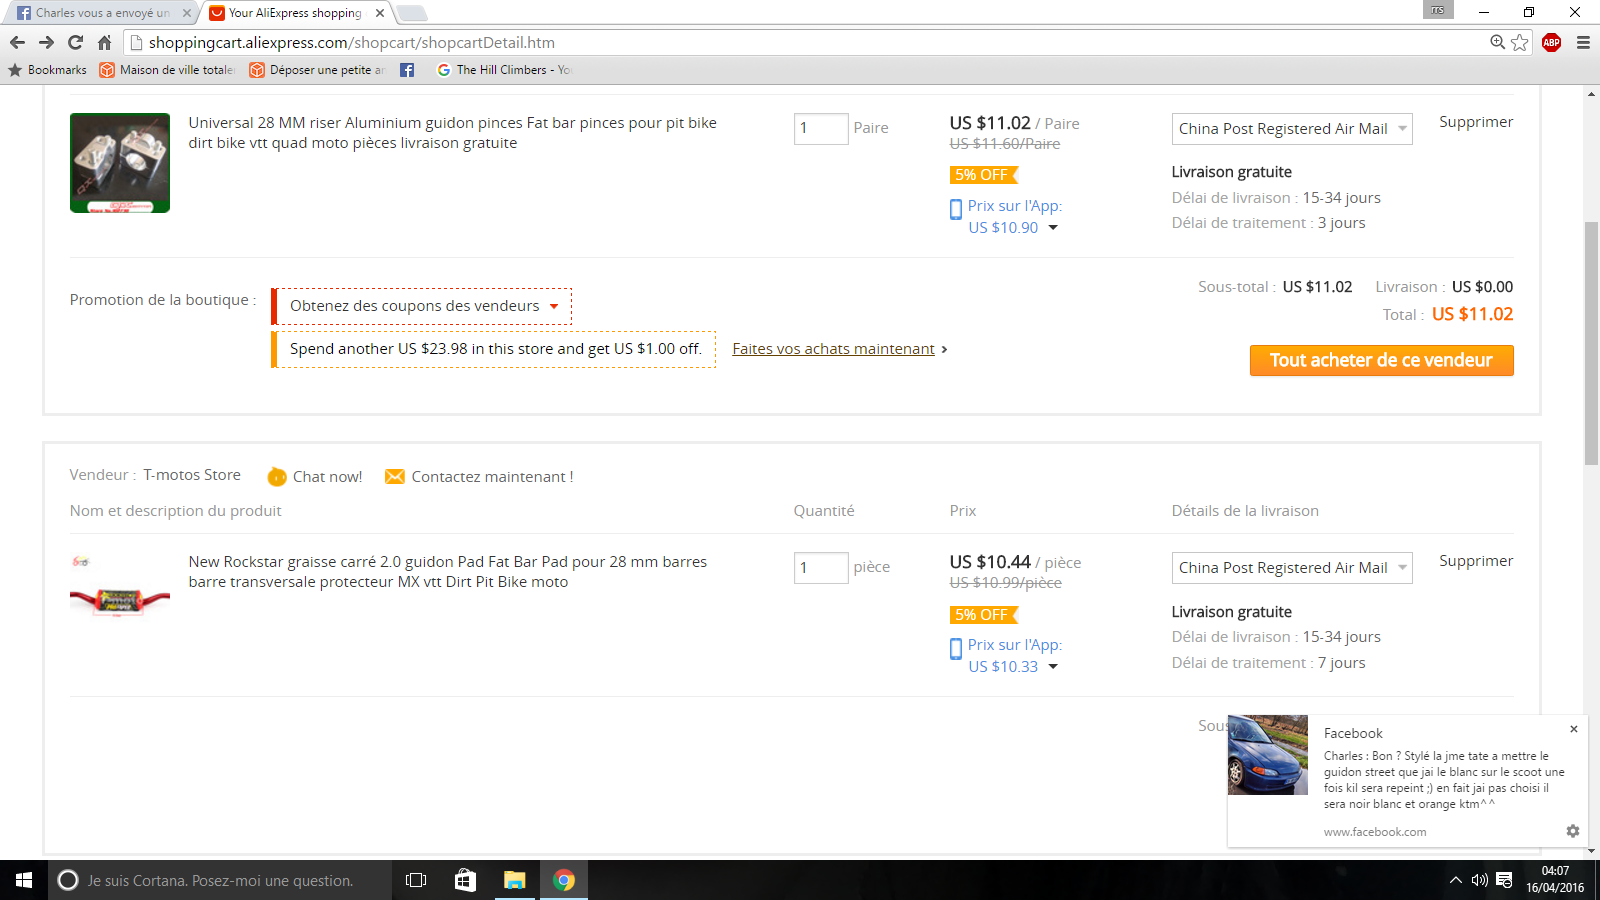The width and height of the screenshot is (1600, 900).
Task: Open the Chrome menu hamburger icon
Action: point(1583,42)
